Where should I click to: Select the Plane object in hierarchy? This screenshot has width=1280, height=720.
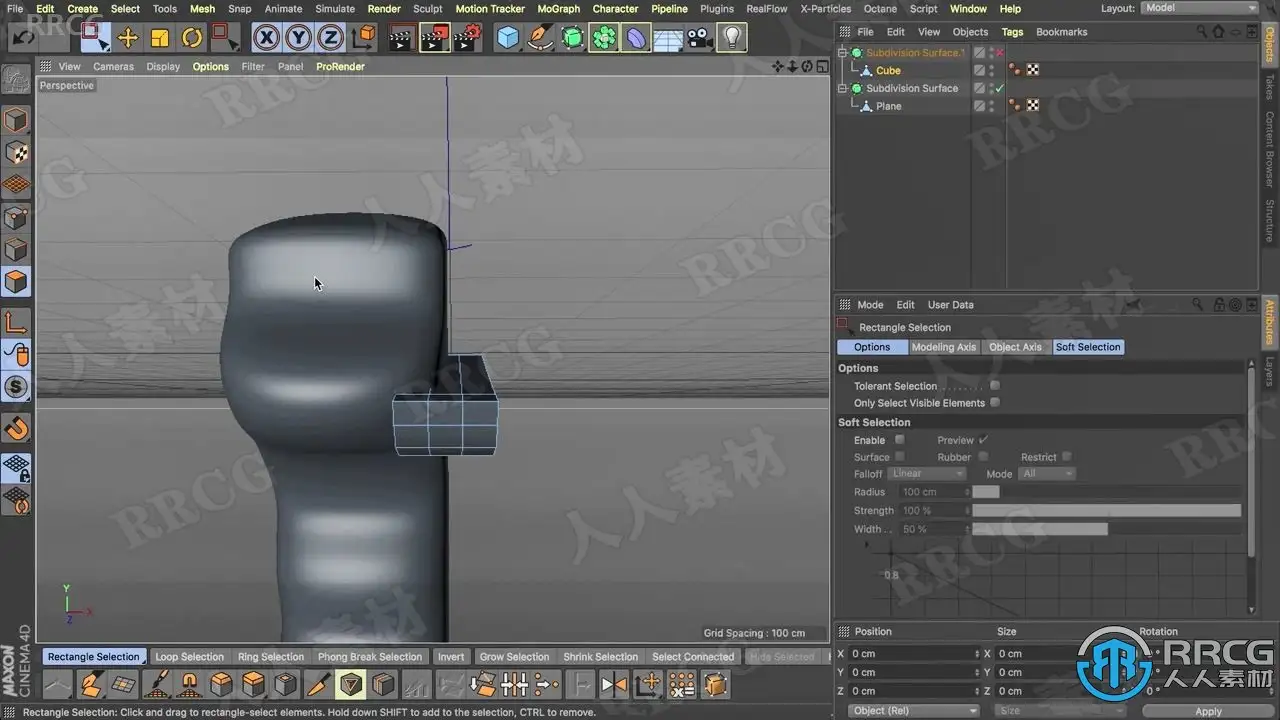pos(888,106)
